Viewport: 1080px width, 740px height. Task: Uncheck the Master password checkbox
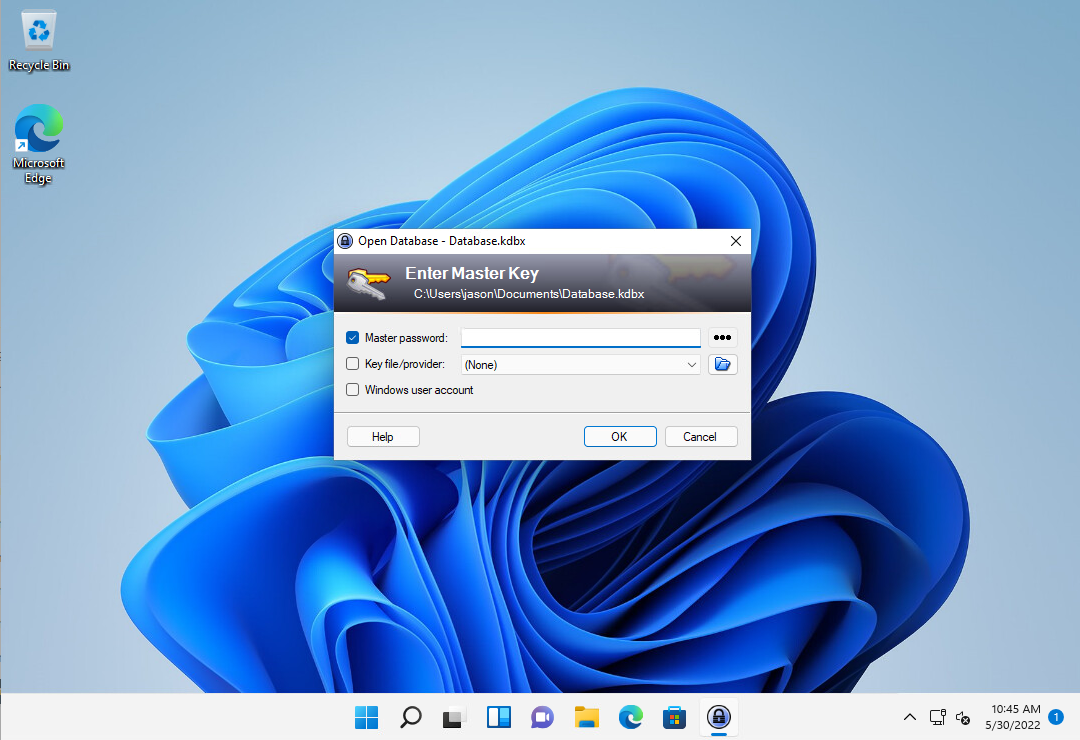pyautogui.click(x=352, y=338)
